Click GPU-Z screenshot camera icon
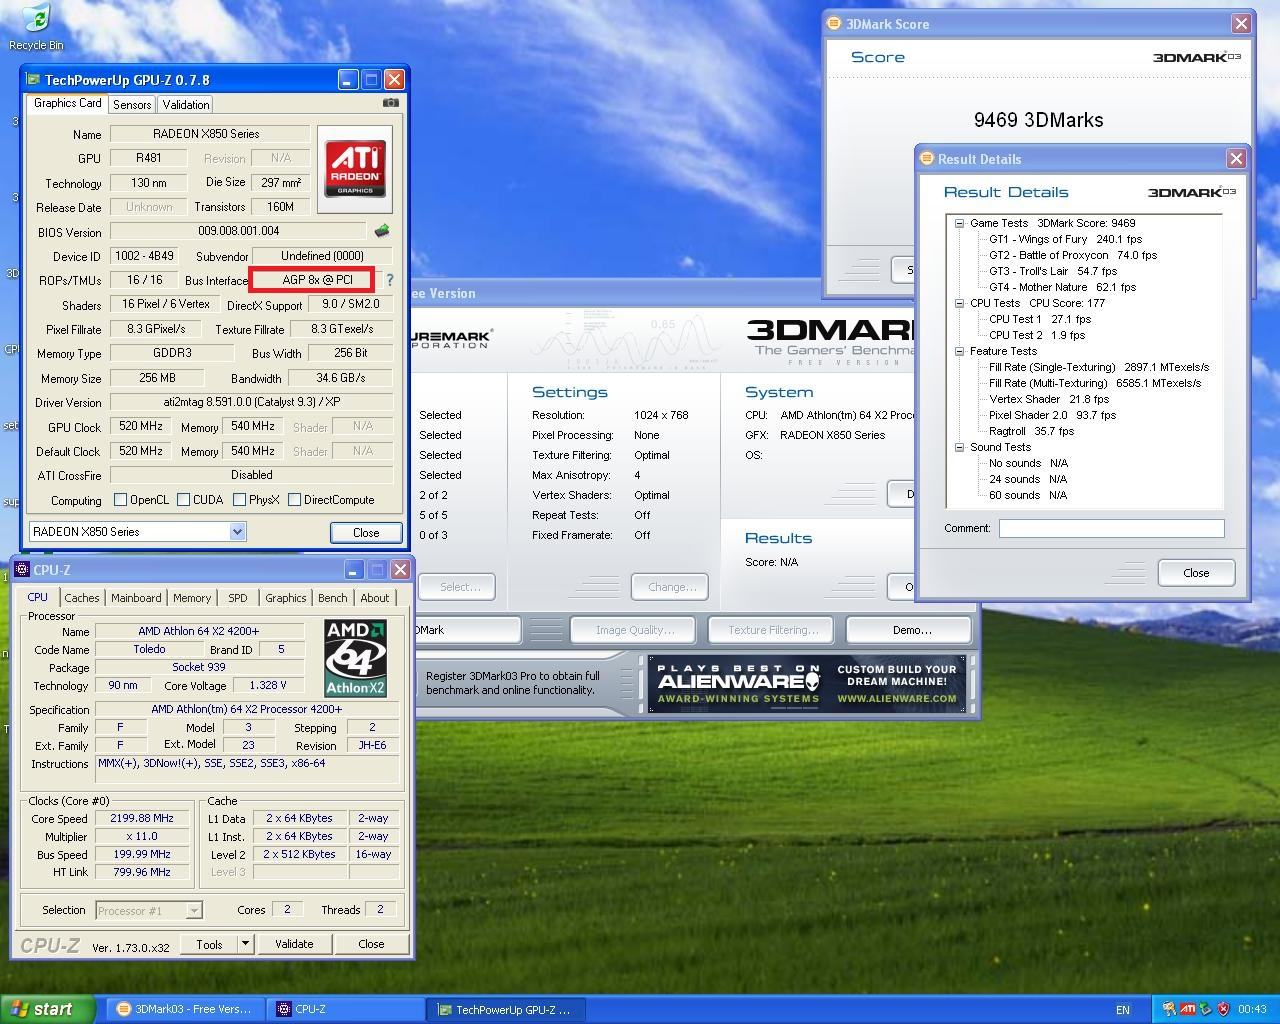This screenshot has height=1024, width=1280. tap(391, 103)
